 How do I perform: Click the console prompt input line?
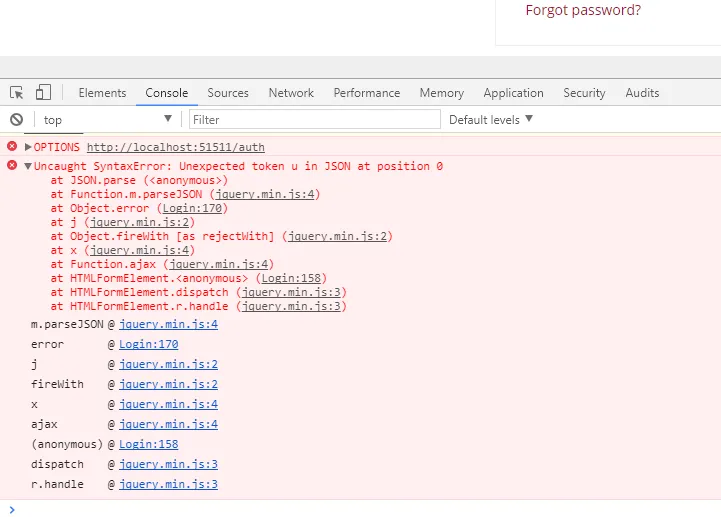pos(360,509)
